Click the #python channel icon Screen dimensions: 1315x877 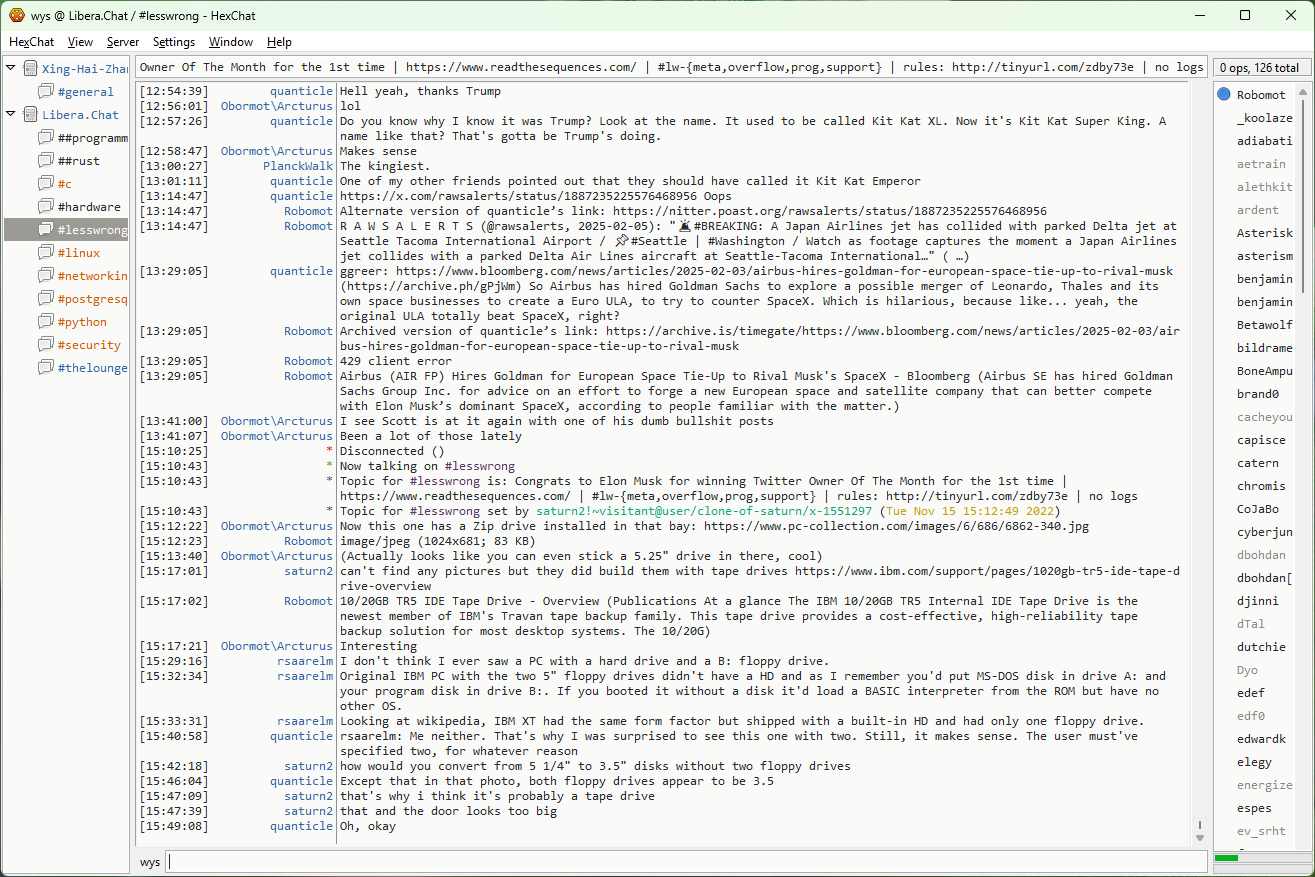(45, 322)
